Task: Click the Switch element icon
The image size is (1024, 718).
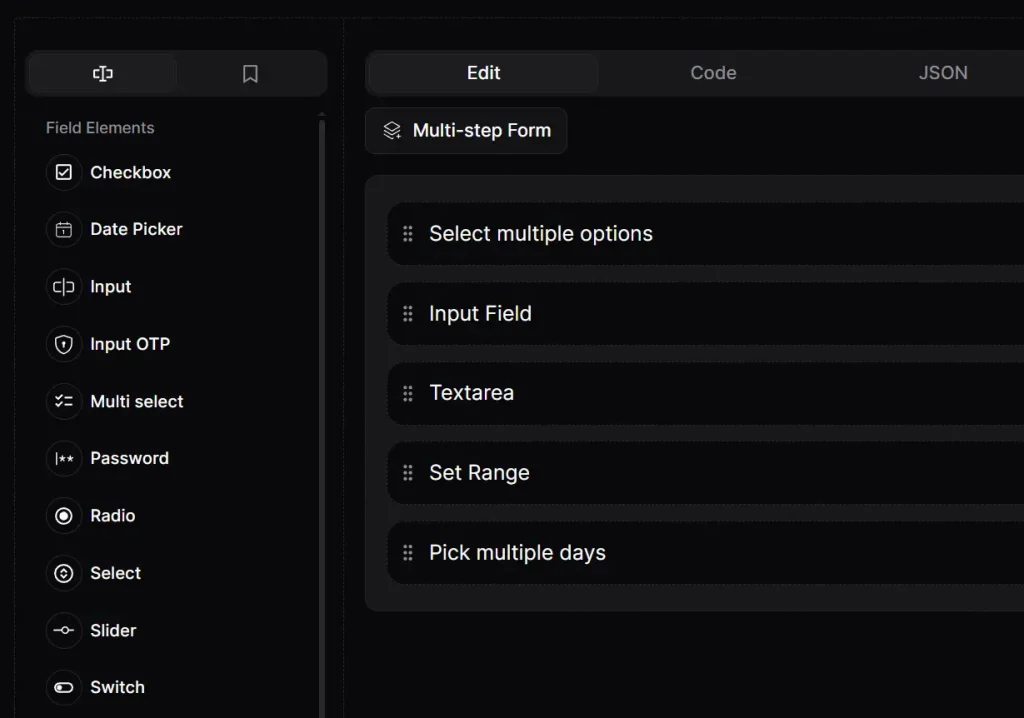Action: pos(63,688)
